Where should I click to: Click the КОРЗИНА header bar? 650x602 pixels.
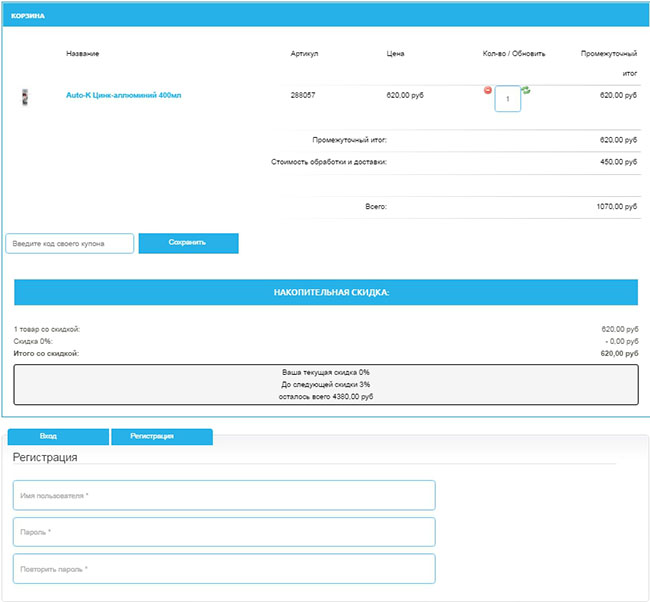325,16
